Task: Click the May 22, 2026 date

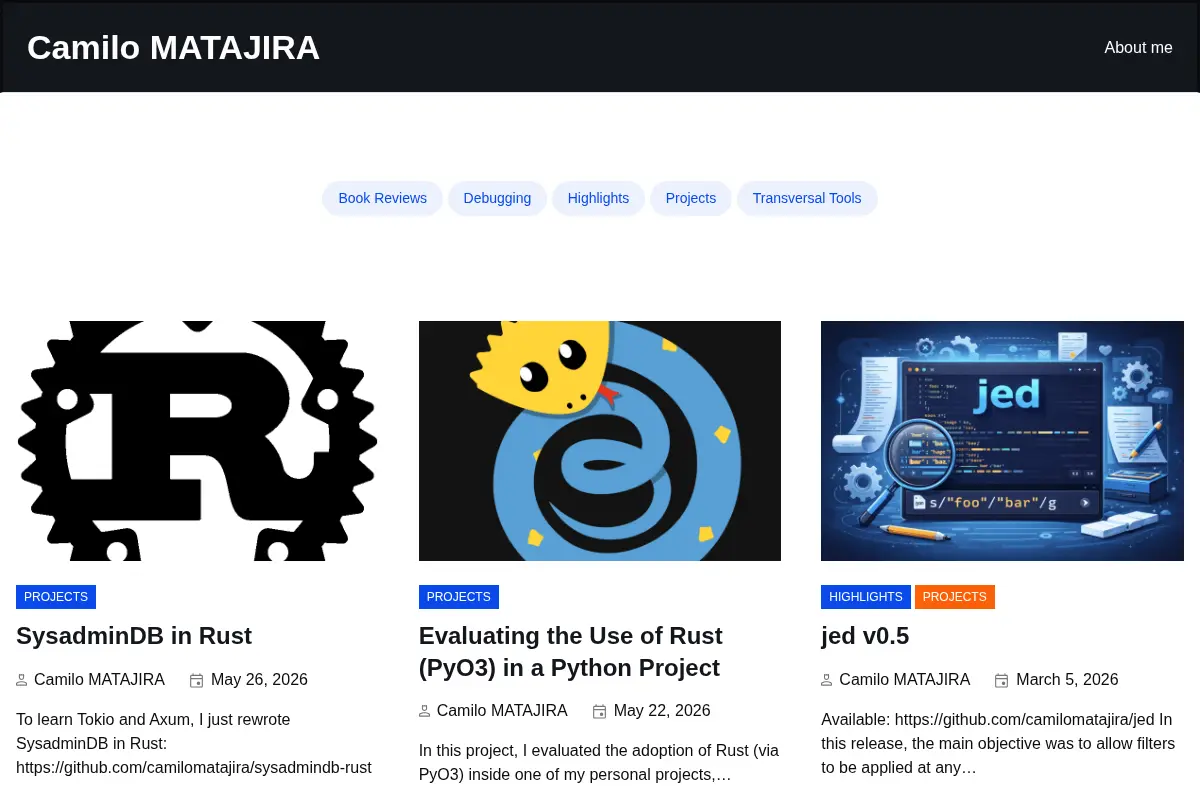Action: pyautogui.click(x=662, y=711)
